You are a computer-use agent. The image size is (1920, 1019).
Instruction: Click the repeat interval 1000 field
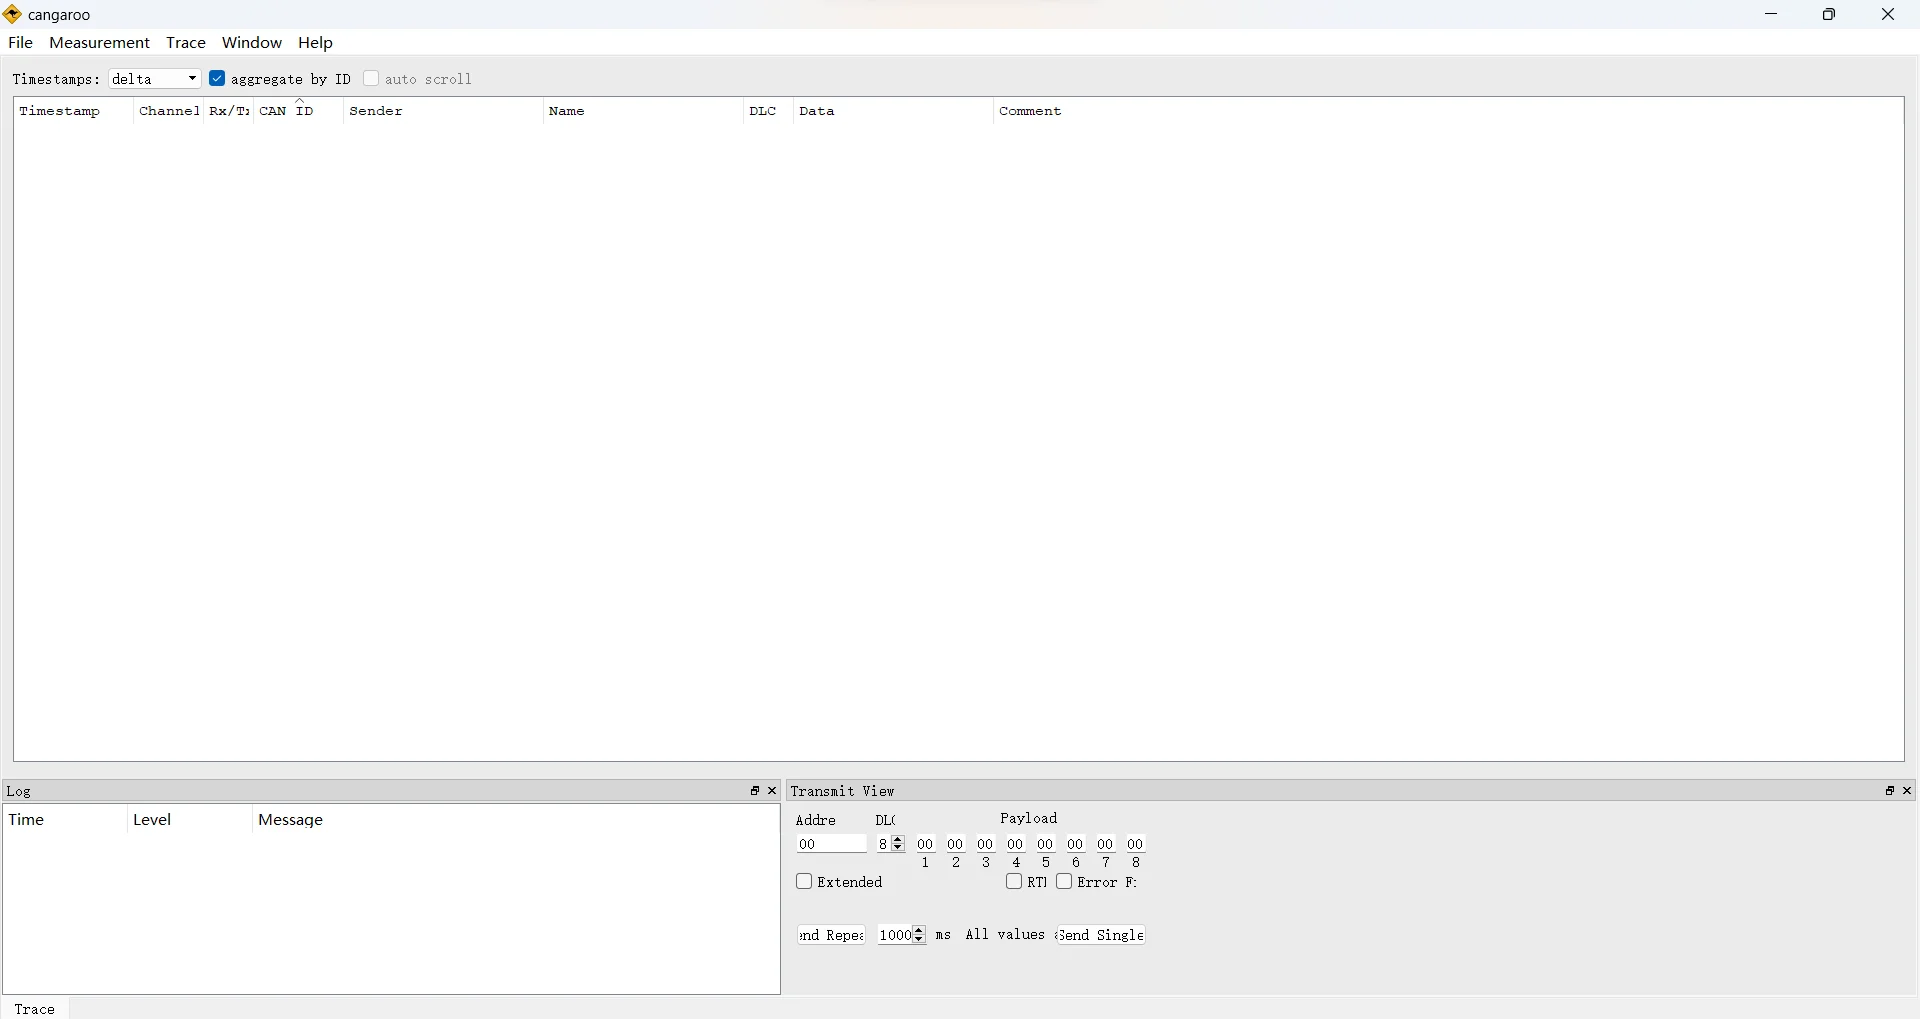[x=895, y=935]
